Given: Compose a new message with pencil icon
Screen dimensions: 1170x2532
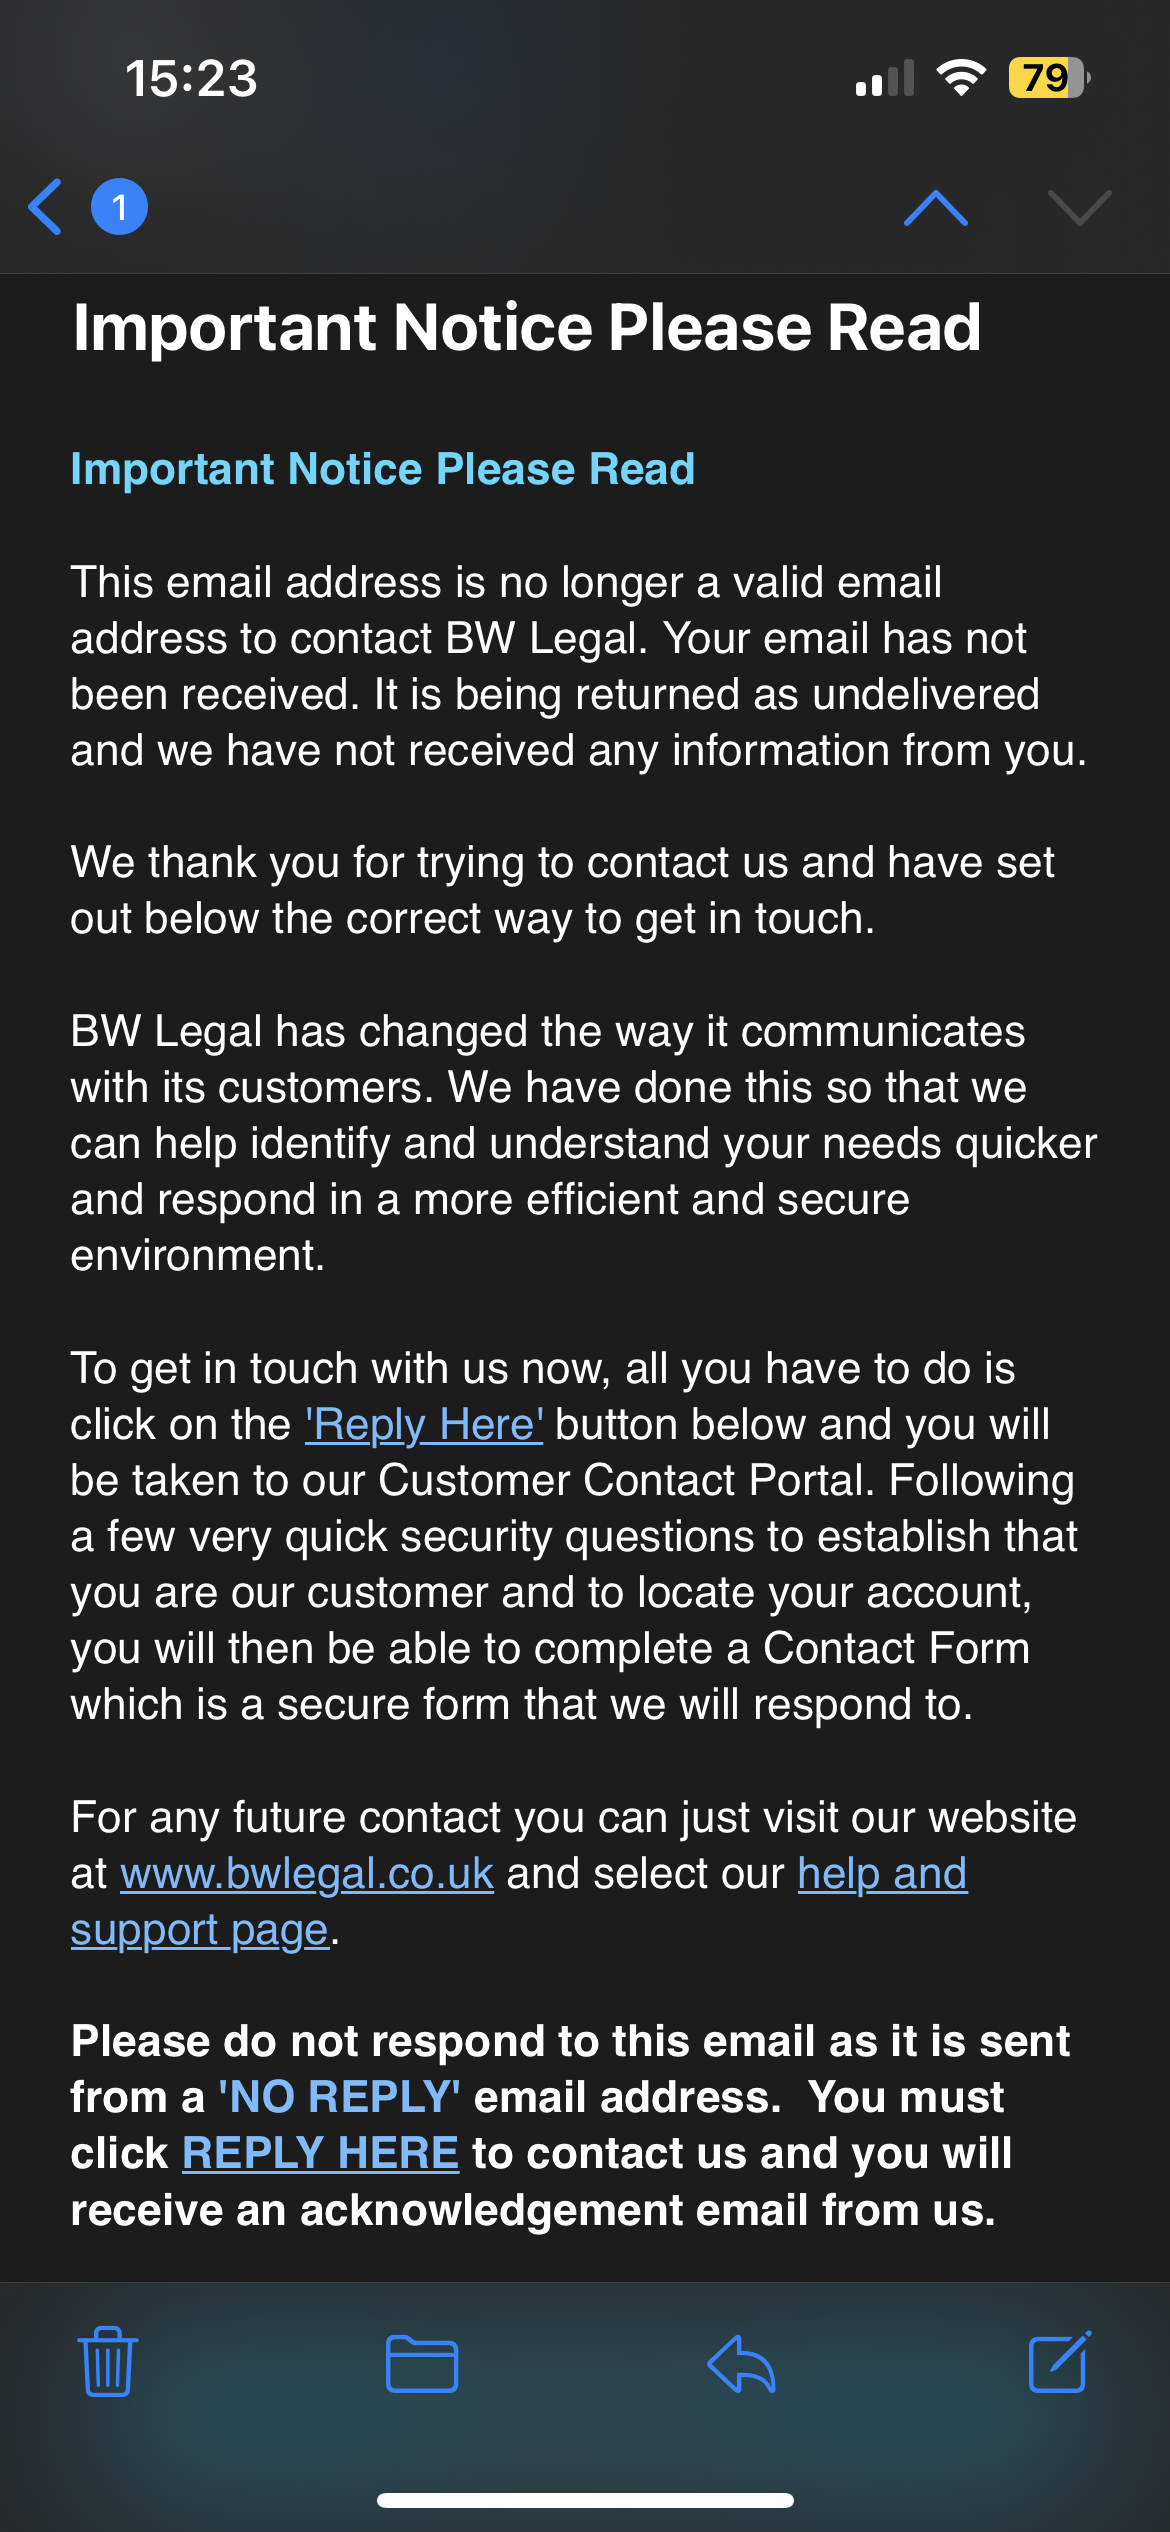Looking at the screenshot, I should (x=1059, y=2364).
